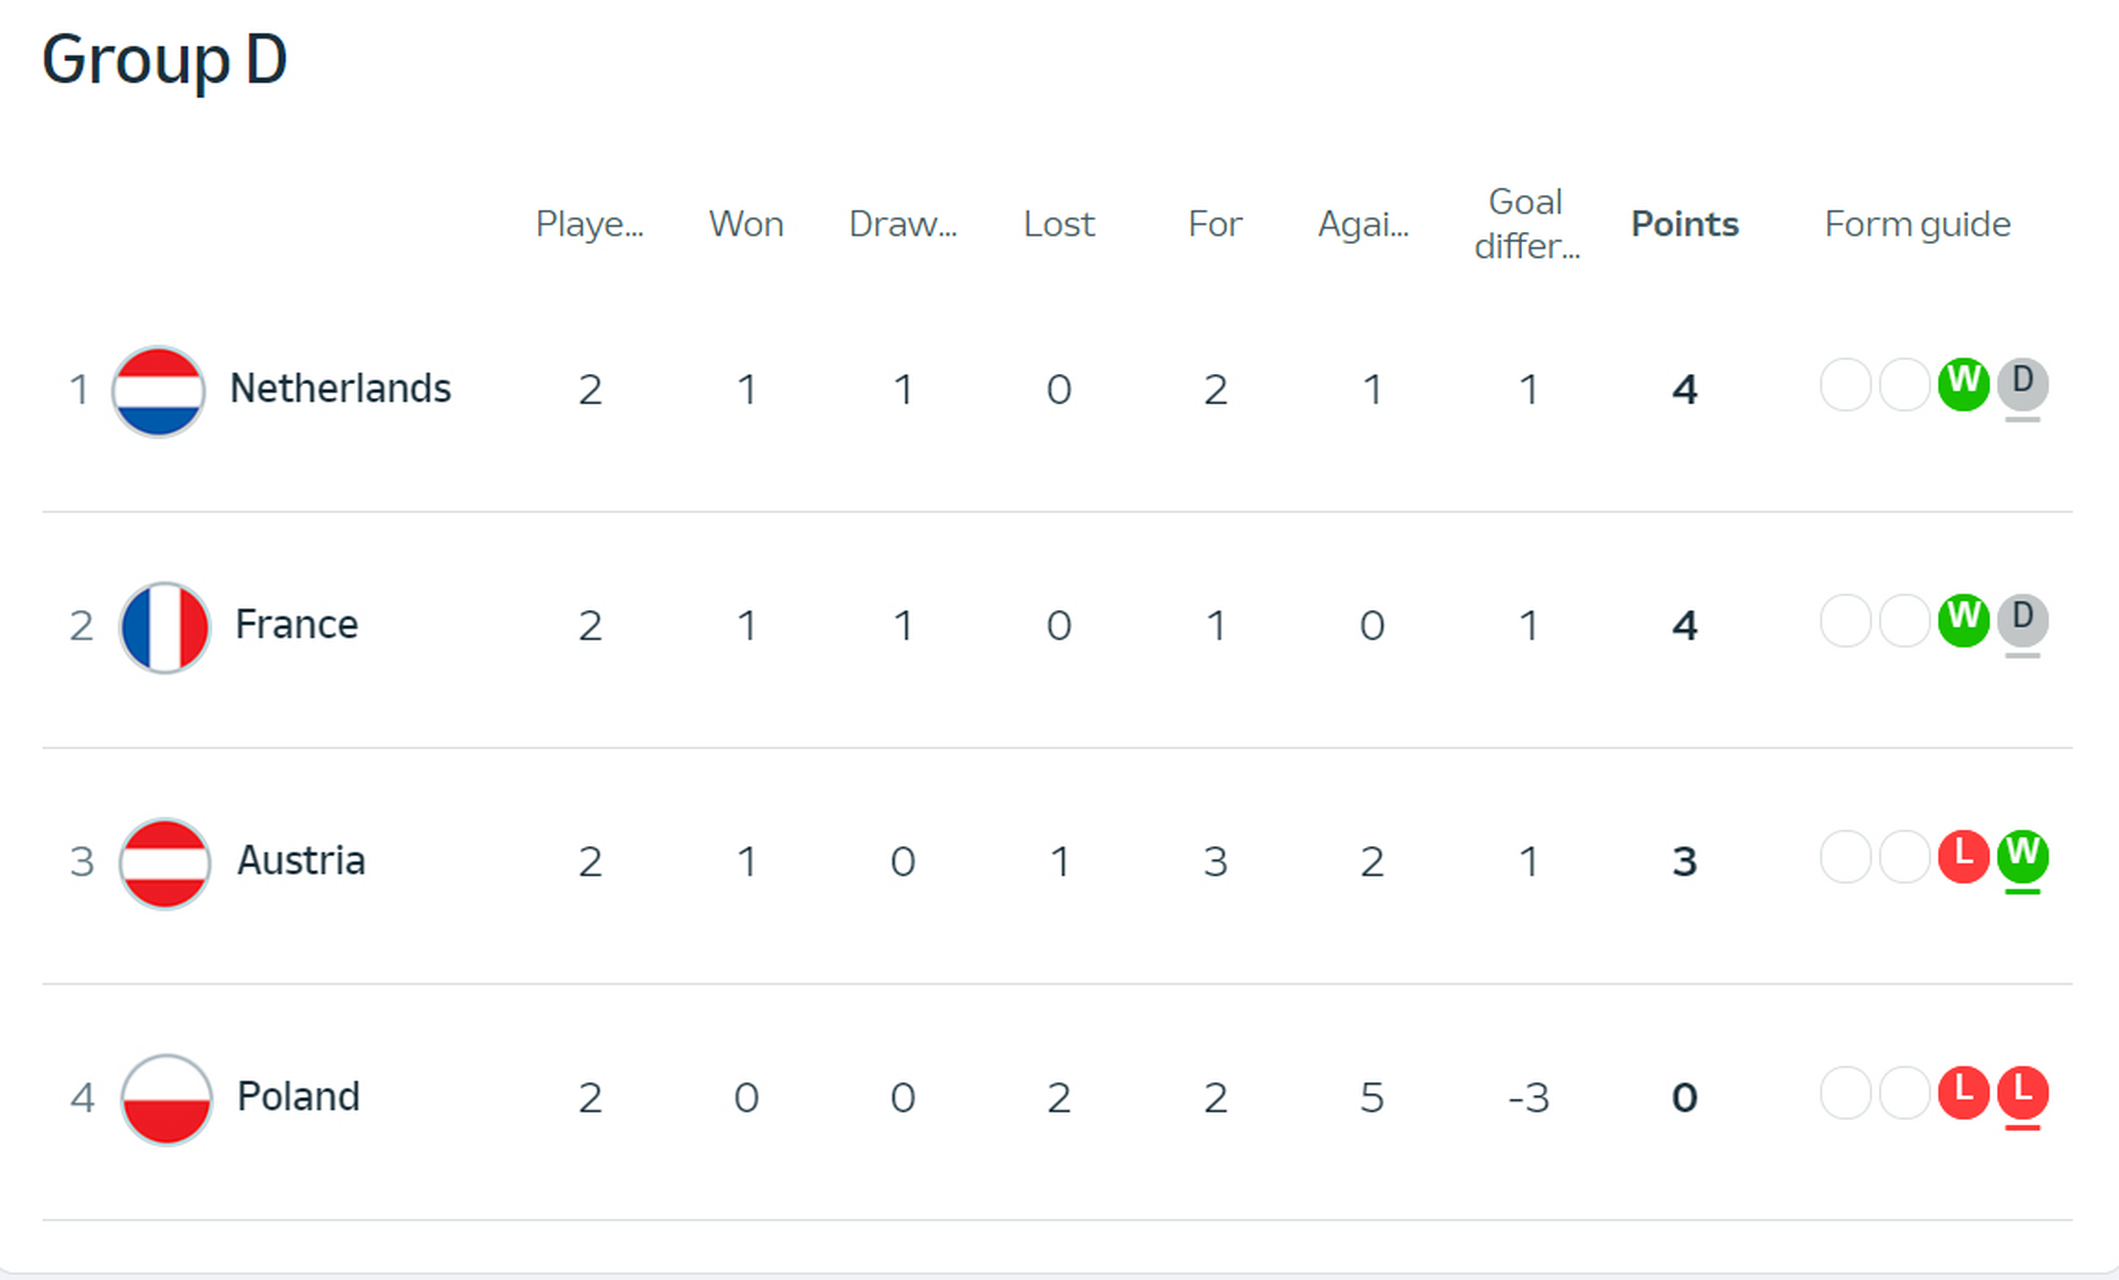Viewport: 2119px width, 1280px height.
Task: Click France's first empty form circle
Action: click(x=1845, y=621)
